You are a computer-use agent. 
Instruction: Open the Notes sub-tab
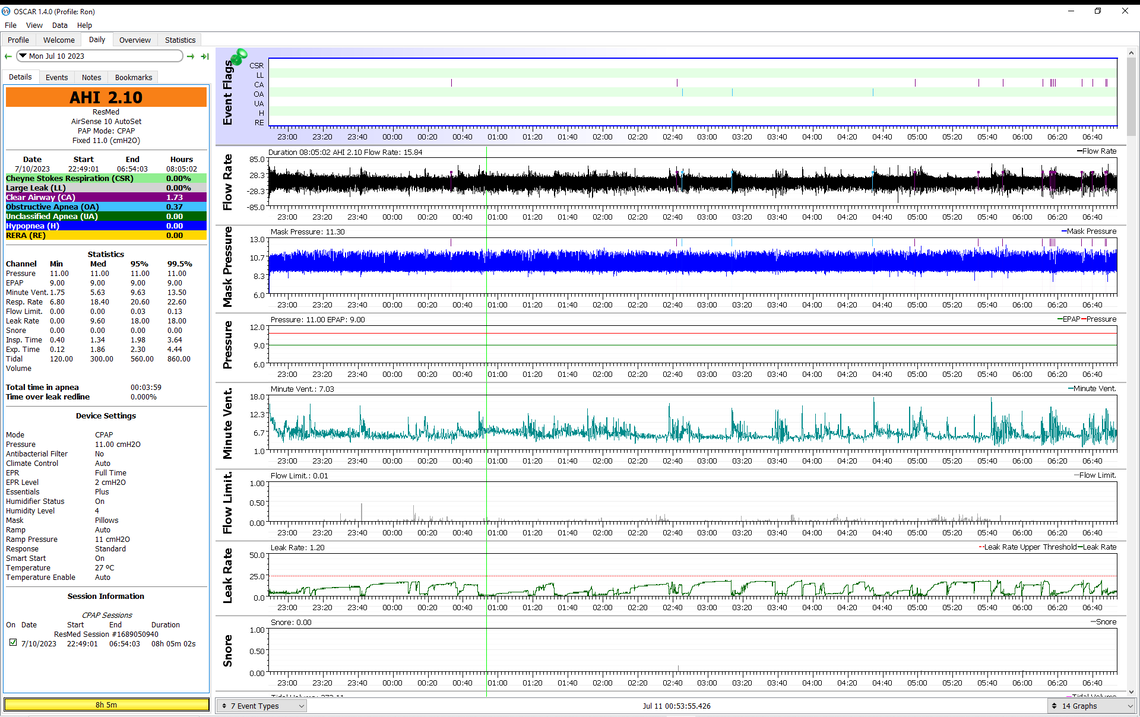[x=91, y=77]
